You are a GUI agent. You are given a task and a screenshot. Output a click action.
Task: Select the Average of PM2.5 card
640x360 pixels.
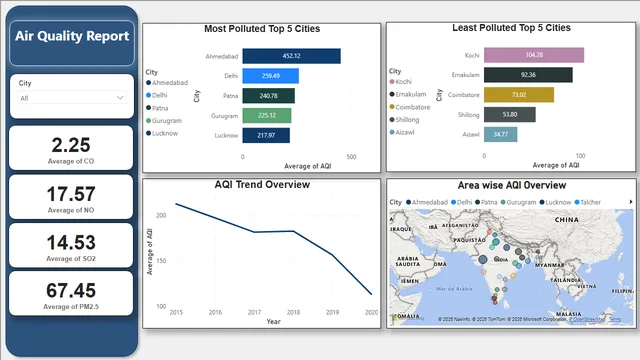71,293
